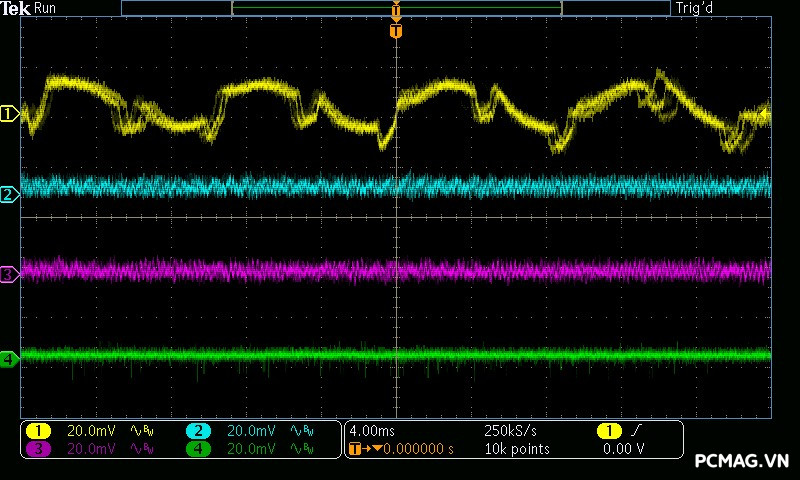
Task: Click the 250kS/s sample rate readout
Action: coord(510,431)
